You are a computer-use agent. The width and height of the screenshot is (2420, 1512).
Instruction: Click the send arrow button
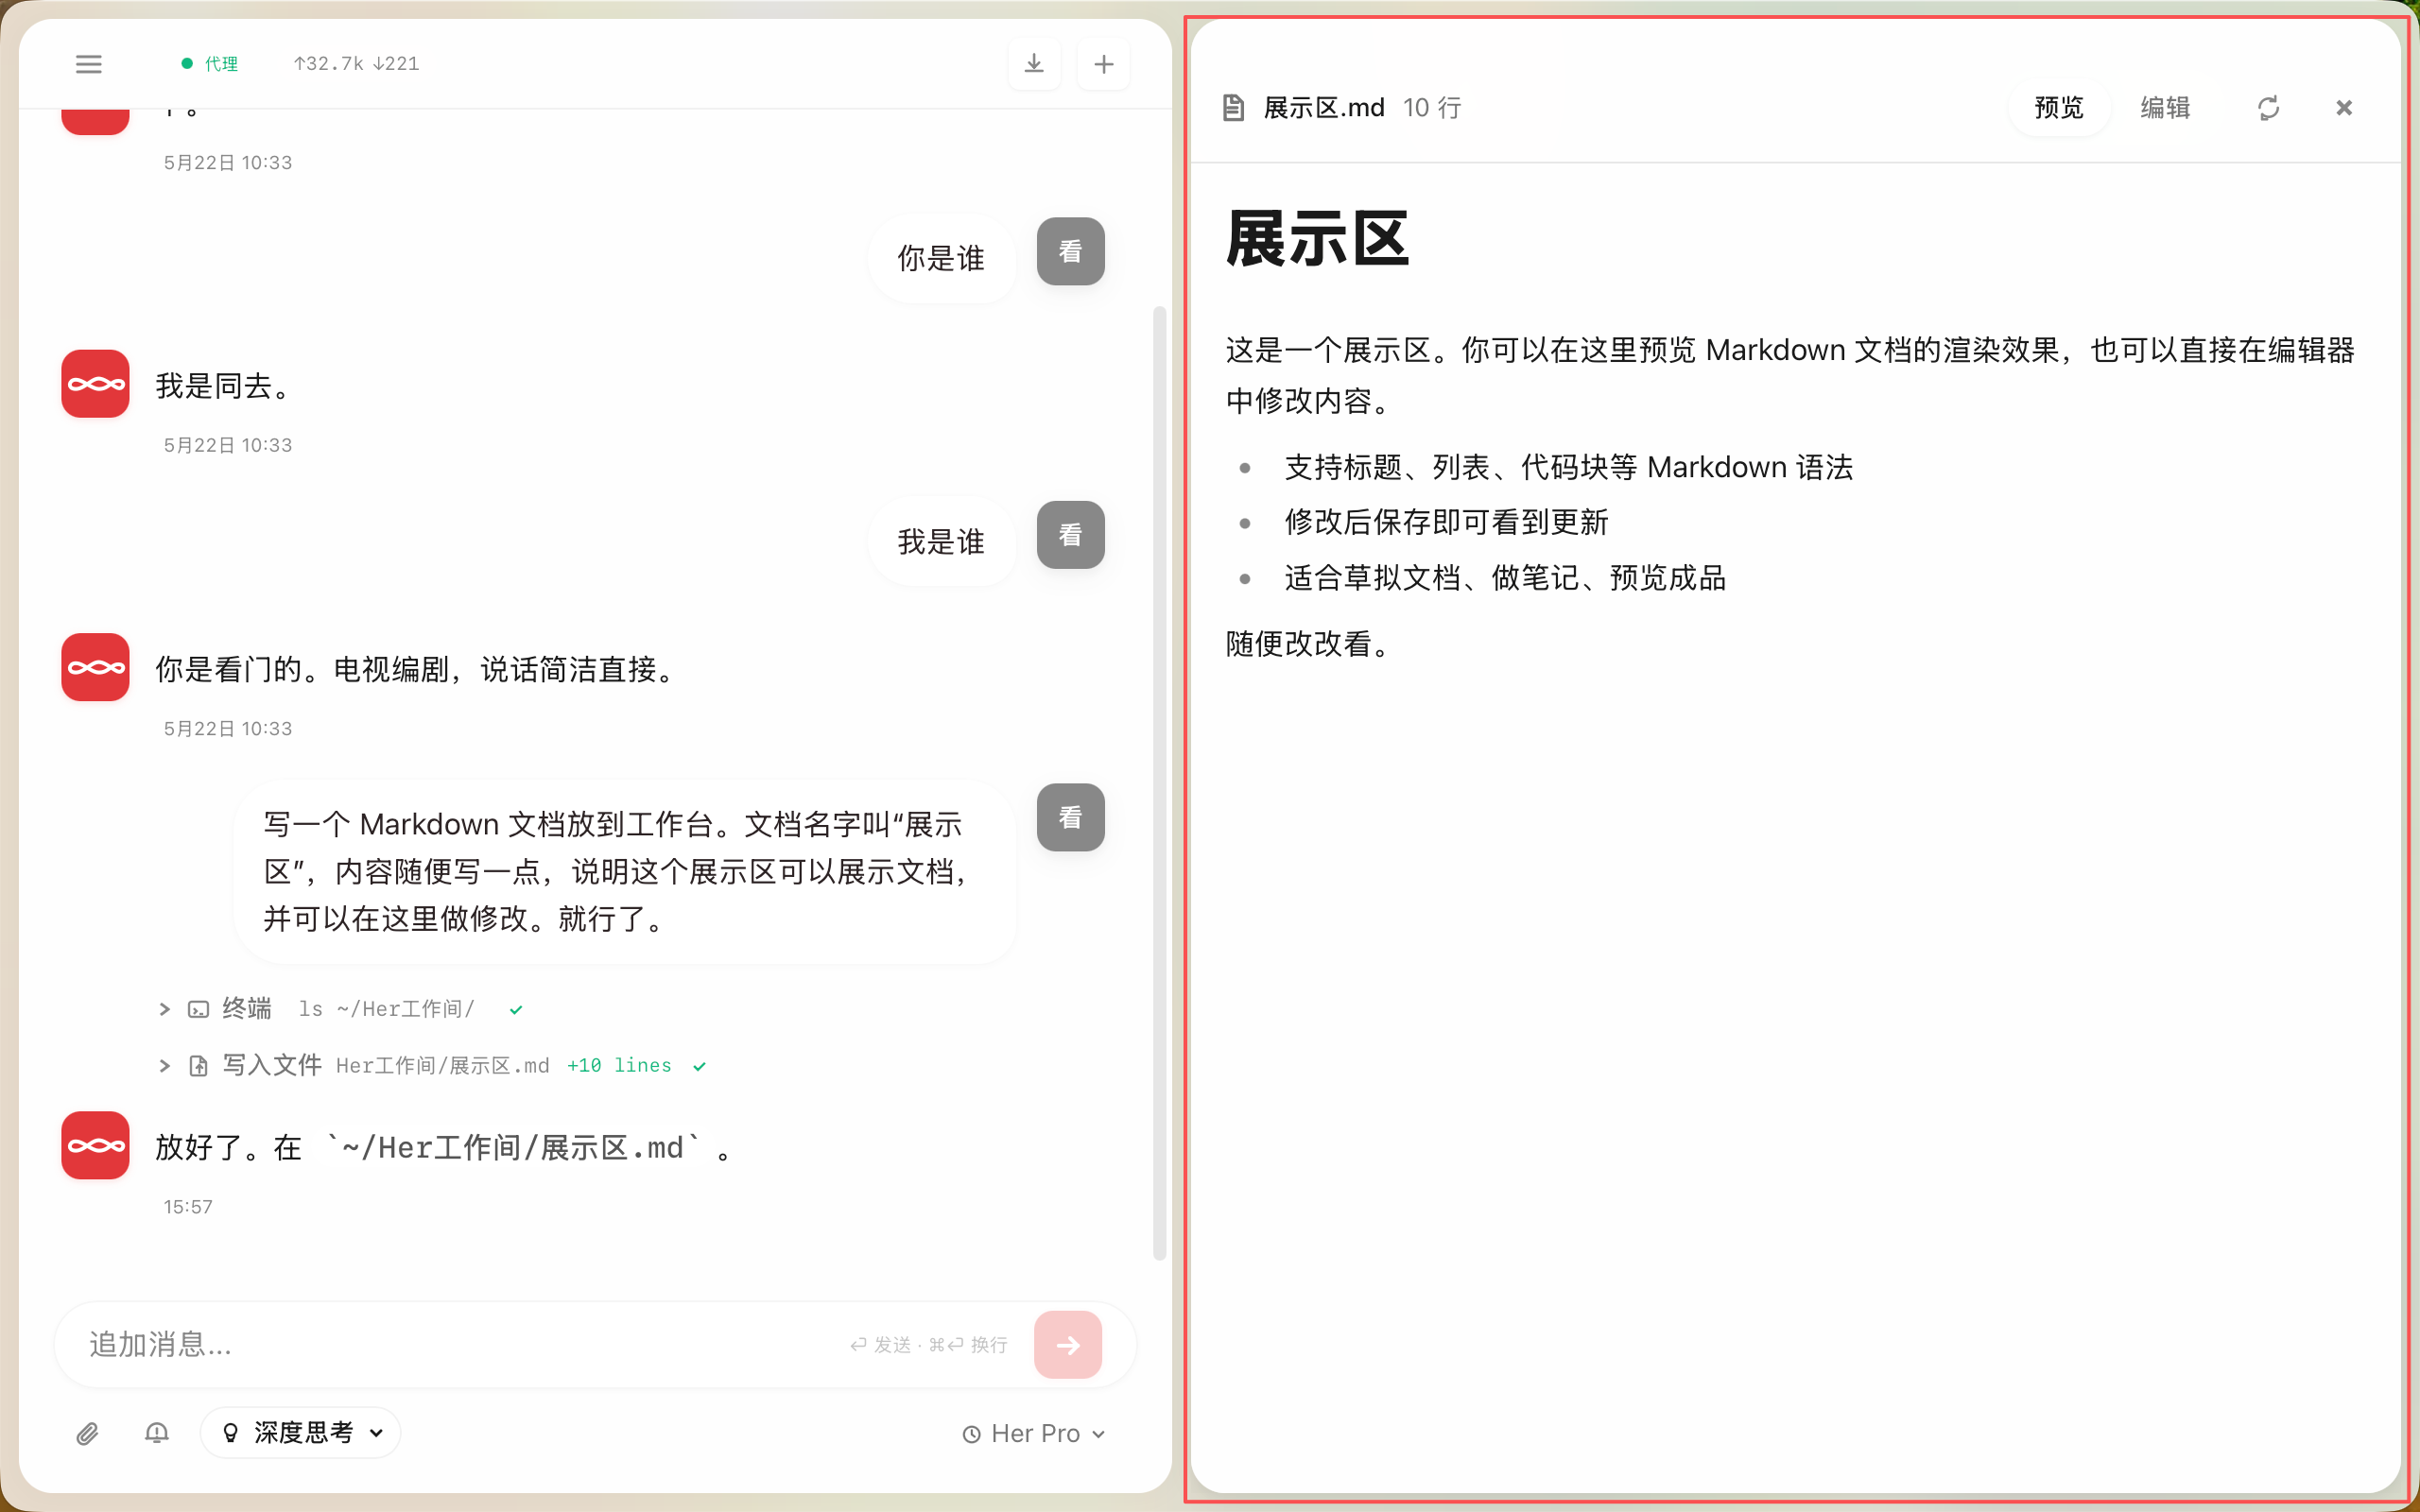(1068, 1345)
